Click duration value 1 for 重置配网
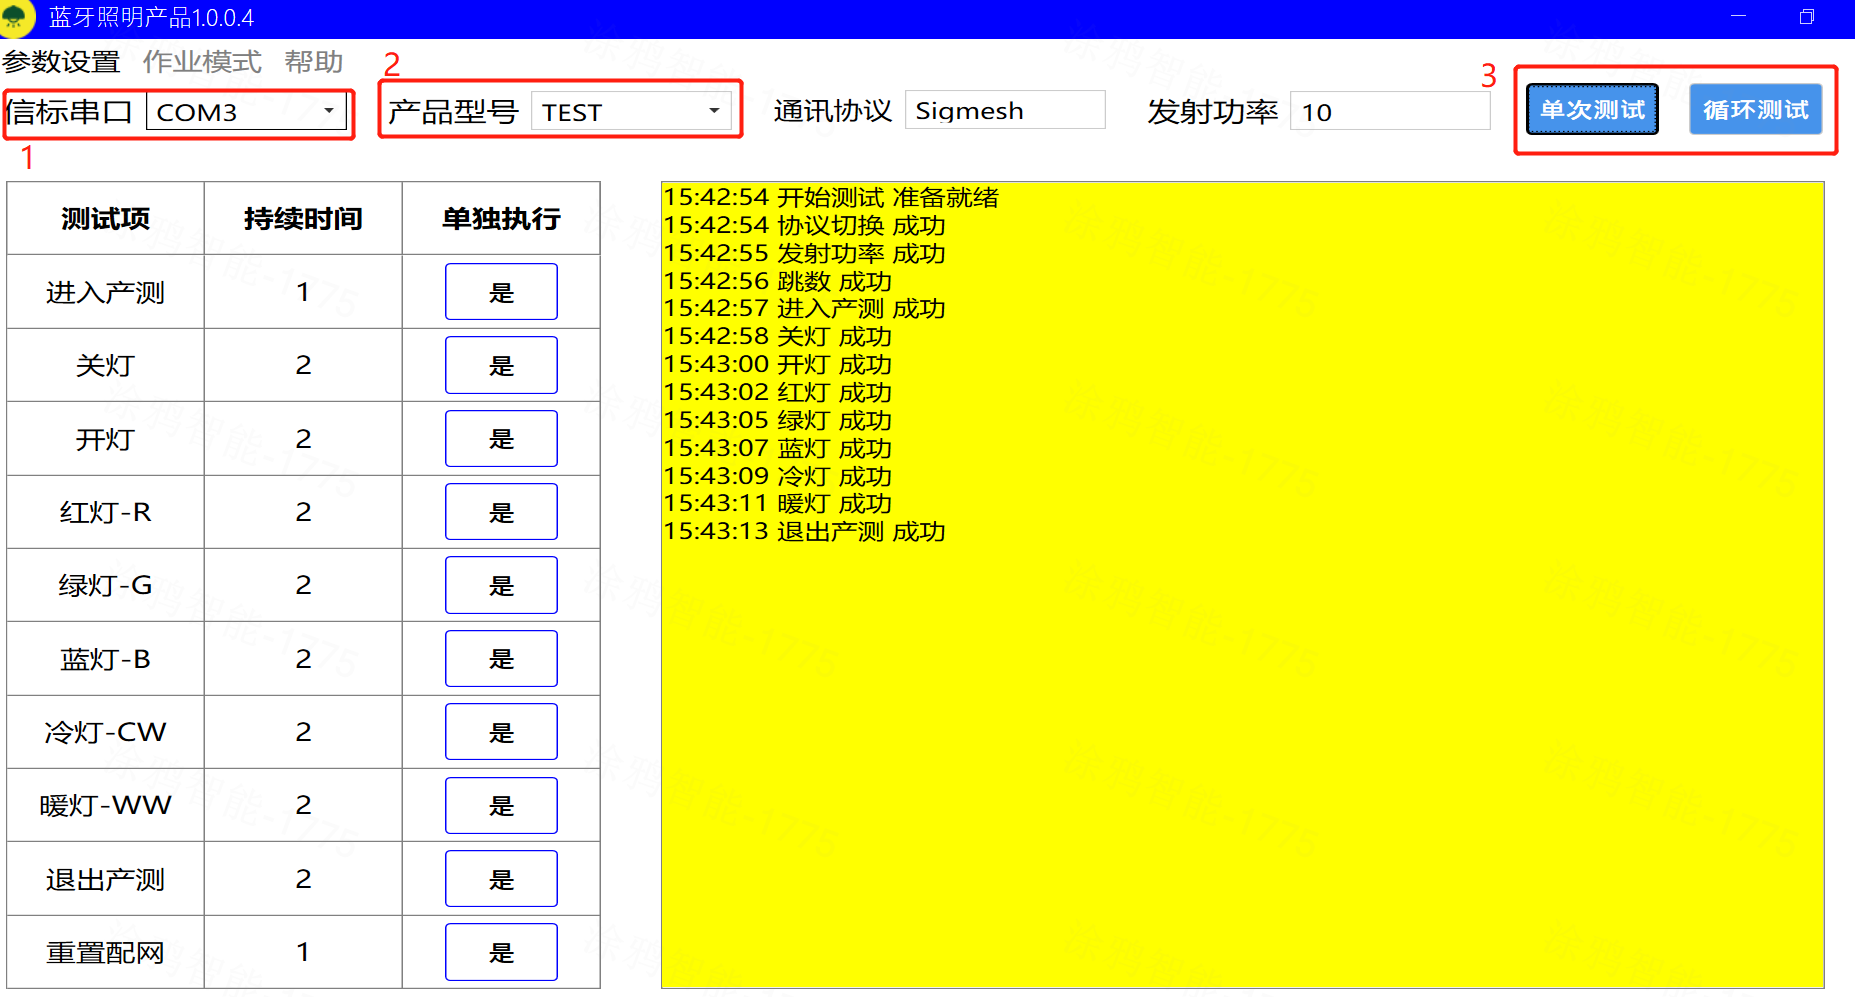 tap(303, 952)
